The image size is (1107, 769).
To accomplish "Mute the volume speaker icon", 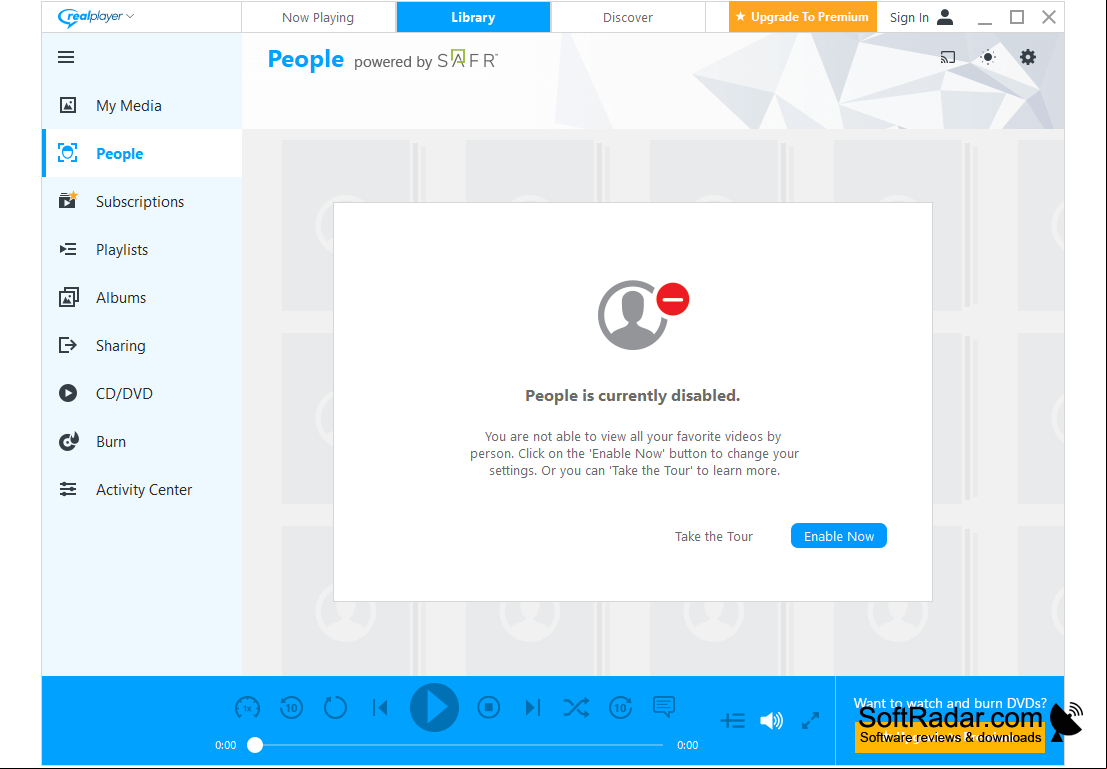I will (x=772, y=720).
